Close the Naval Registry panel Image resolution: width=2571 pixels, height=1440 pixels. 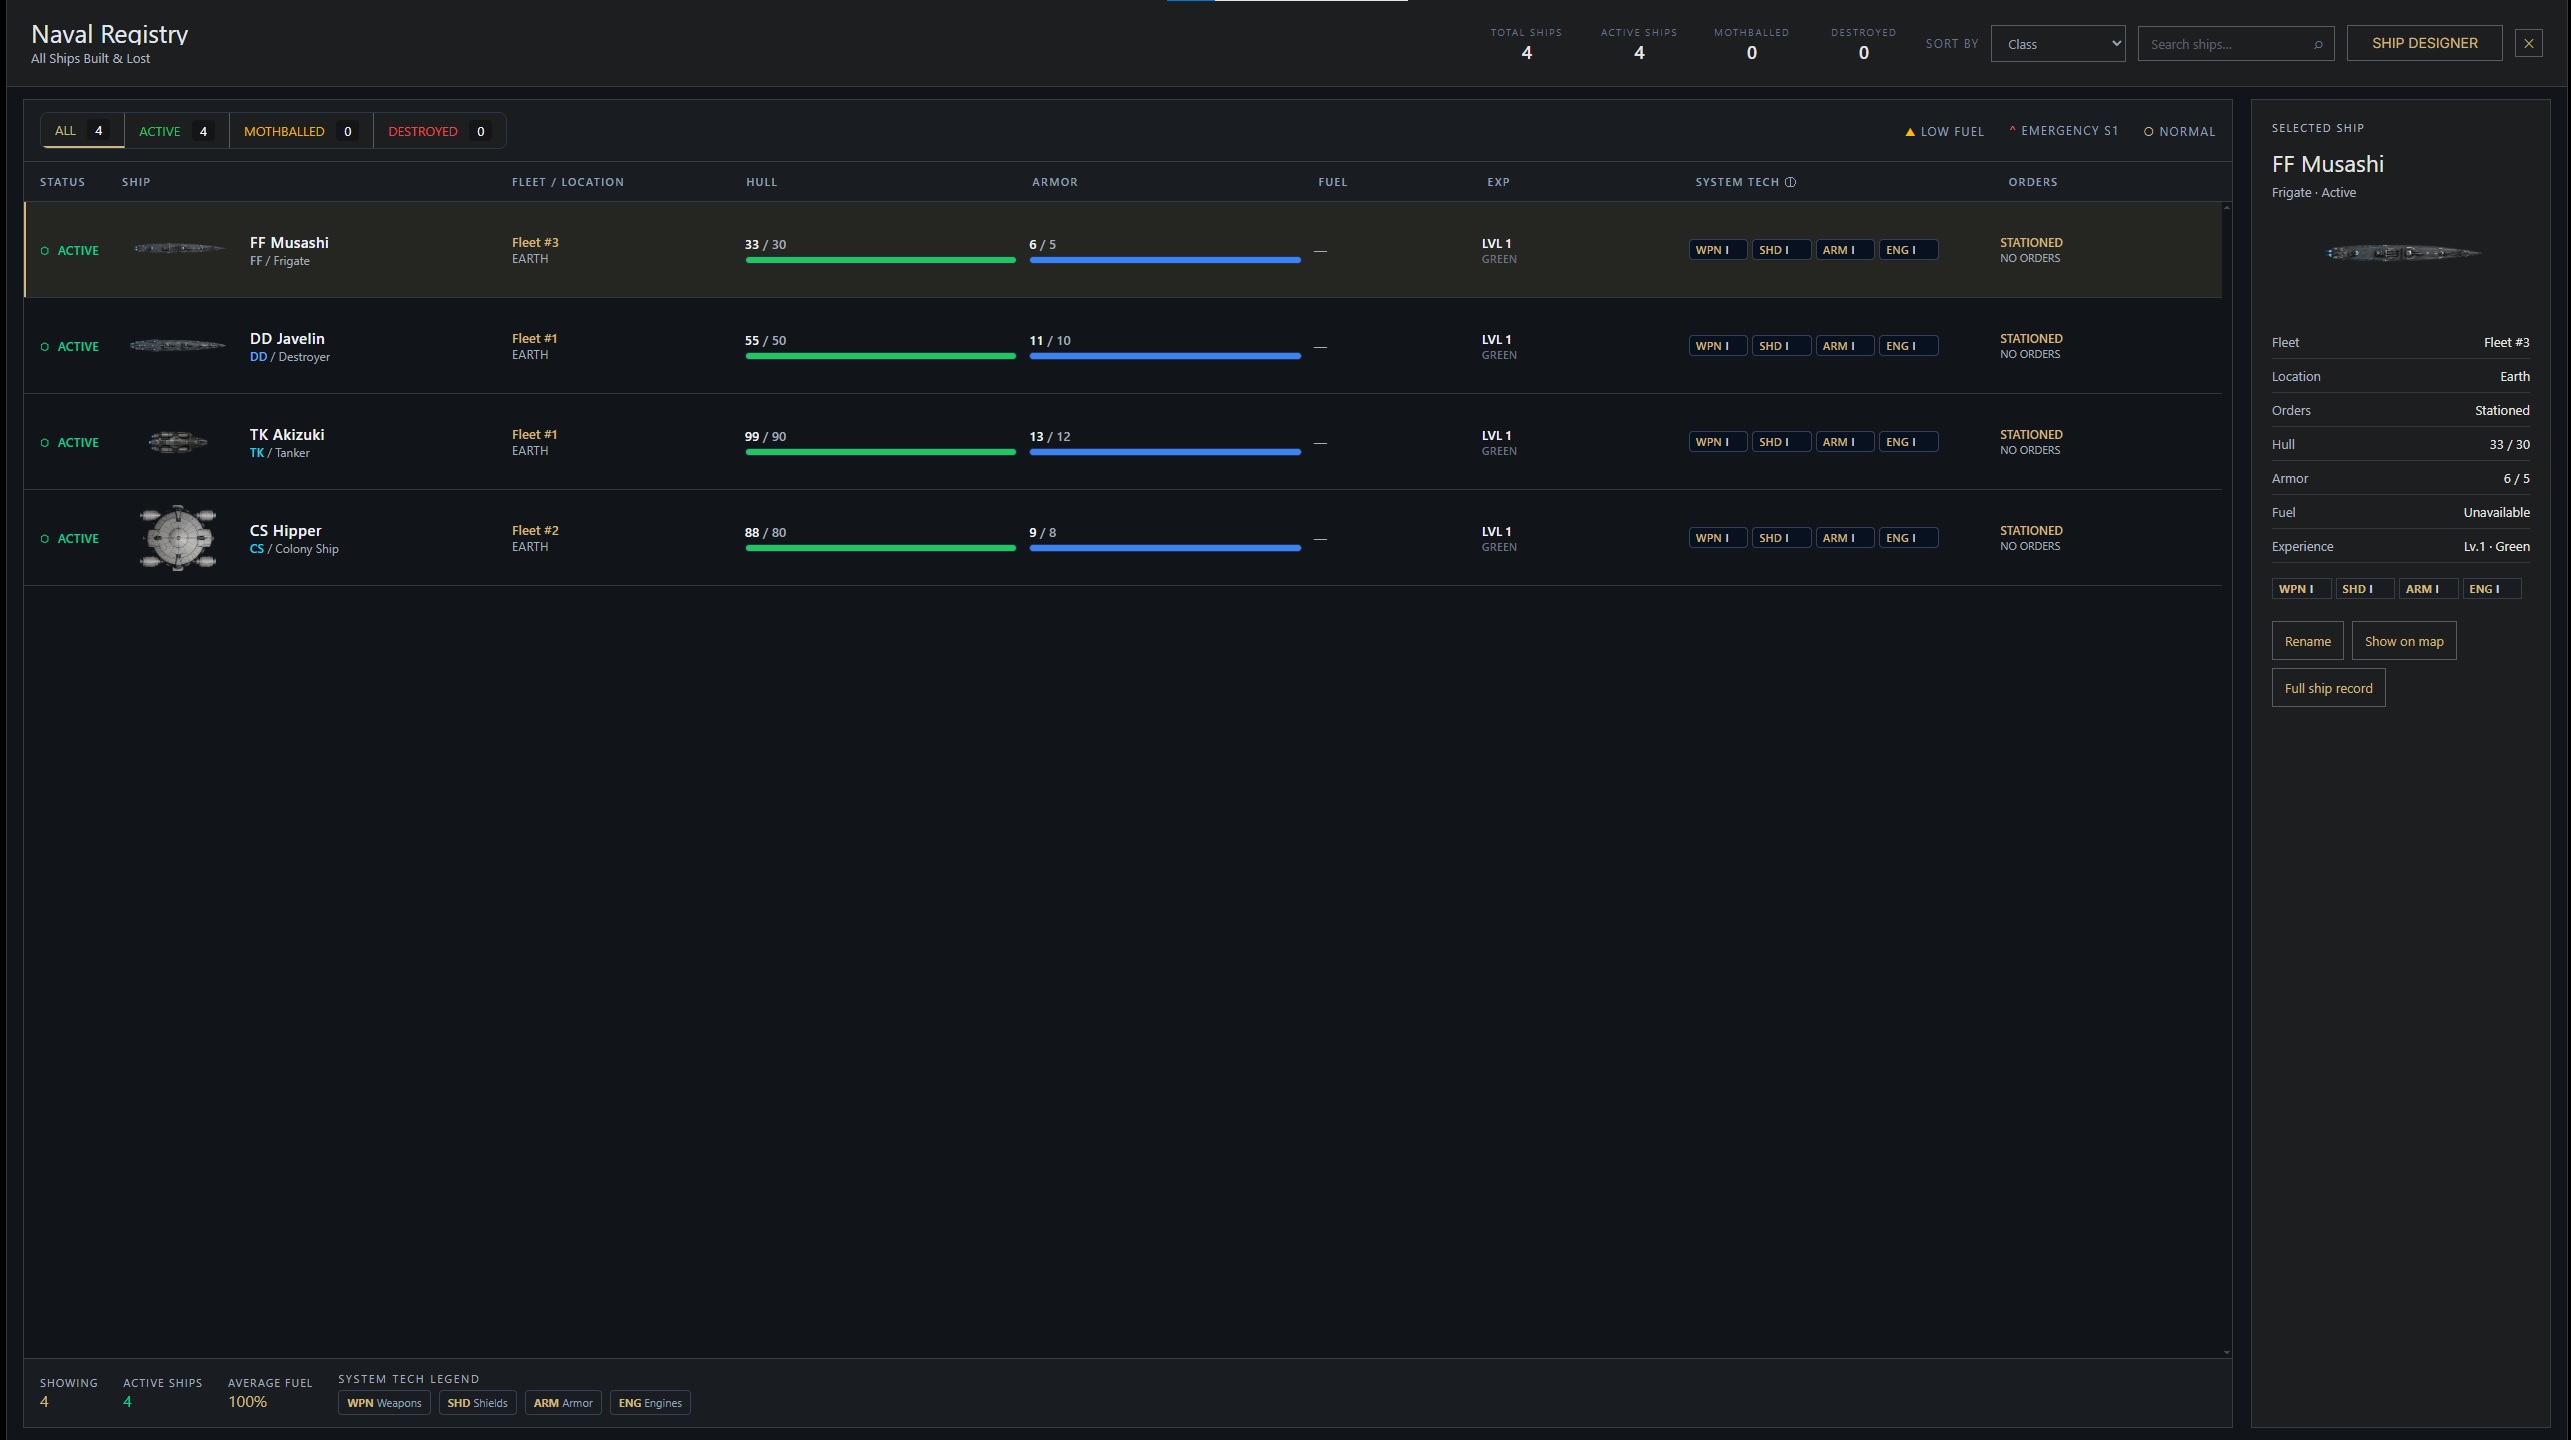coord(2528,43)
